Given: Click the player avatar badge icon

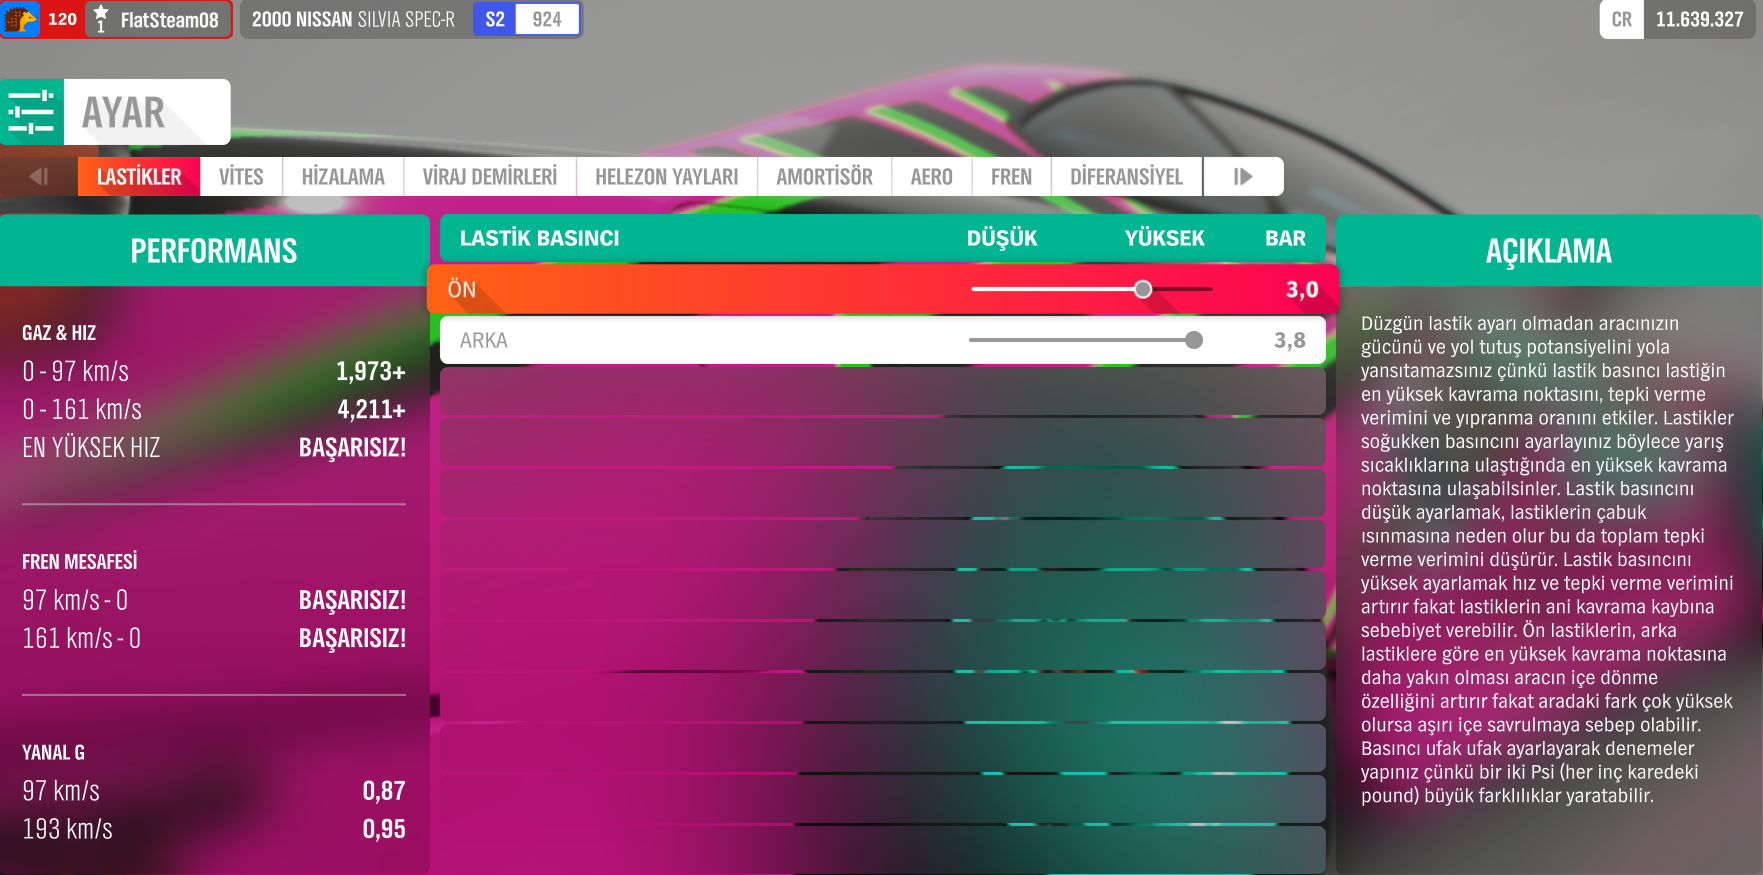Looking at the screenshot, I should point(20,19).
